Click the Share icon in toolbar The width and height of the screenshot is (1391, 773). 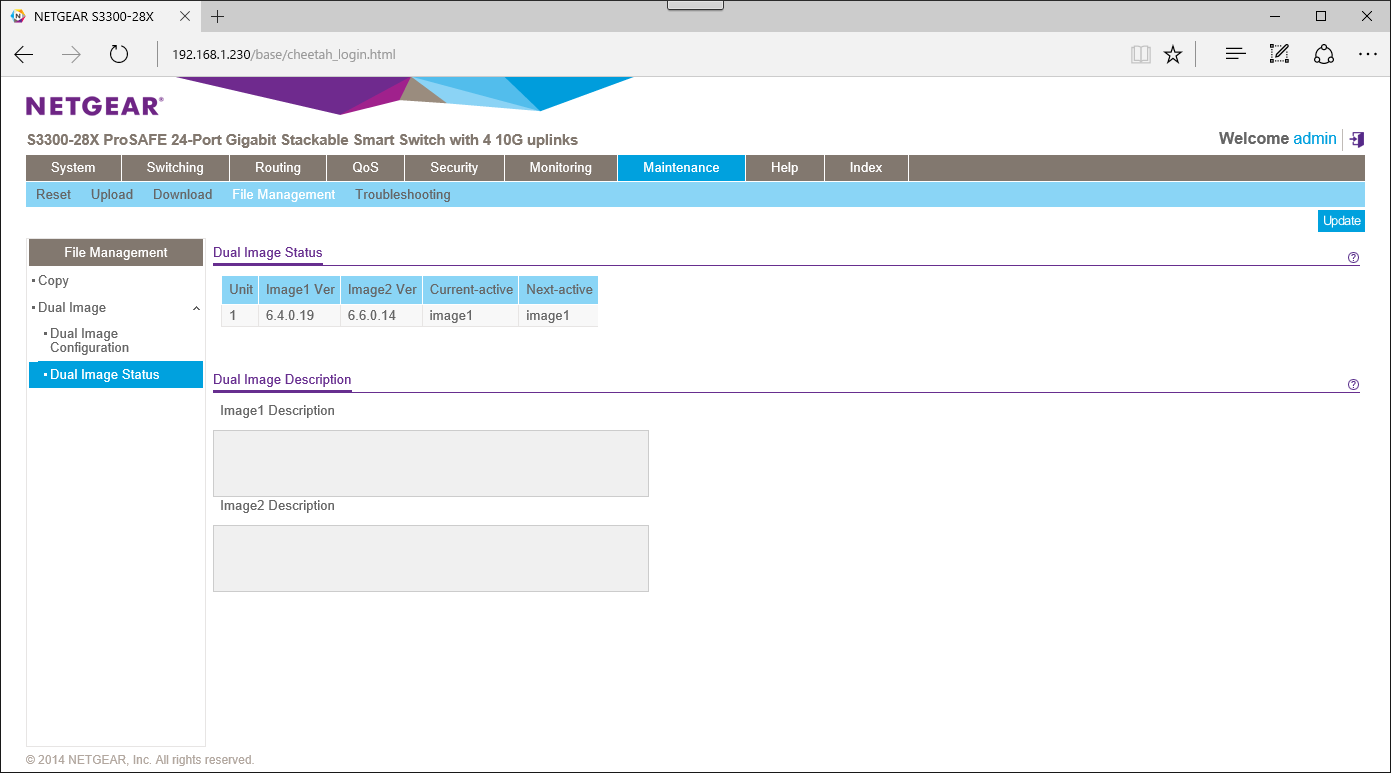[1324, 54]
